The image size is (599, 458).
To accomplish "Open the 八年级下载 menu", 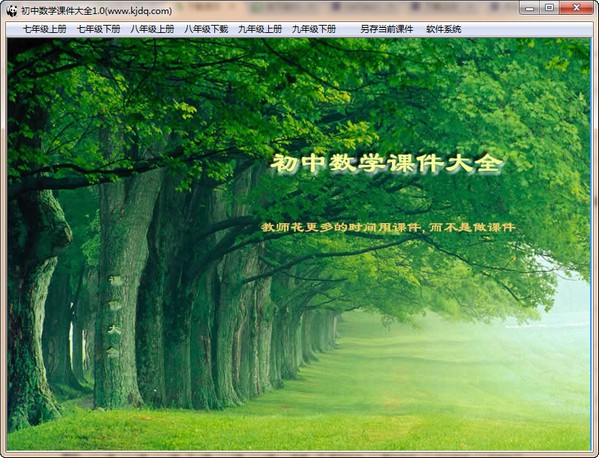I will coord(206,29).
